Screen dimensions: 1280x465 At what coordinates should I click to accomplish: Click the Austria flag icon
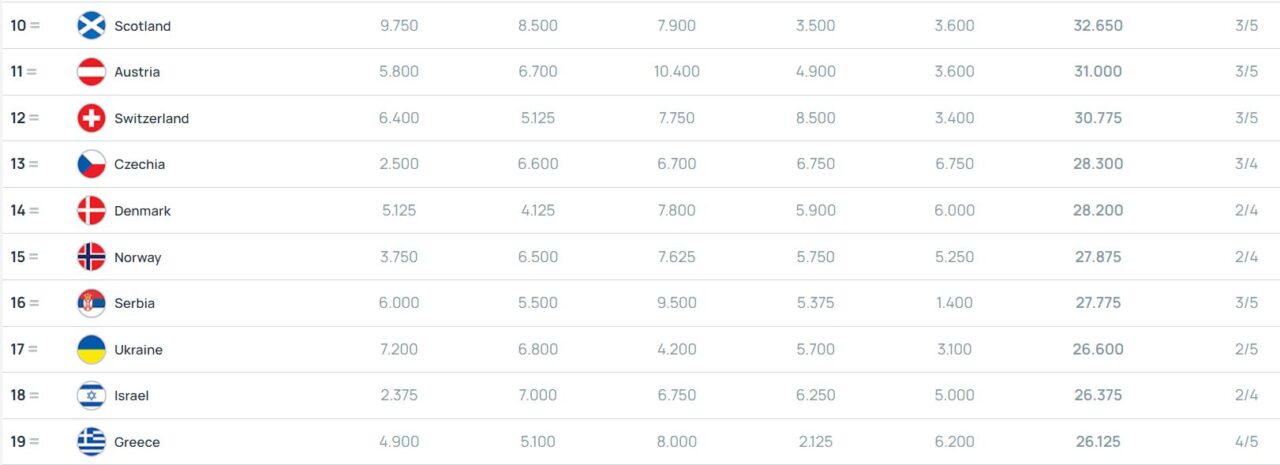(91, 72)
